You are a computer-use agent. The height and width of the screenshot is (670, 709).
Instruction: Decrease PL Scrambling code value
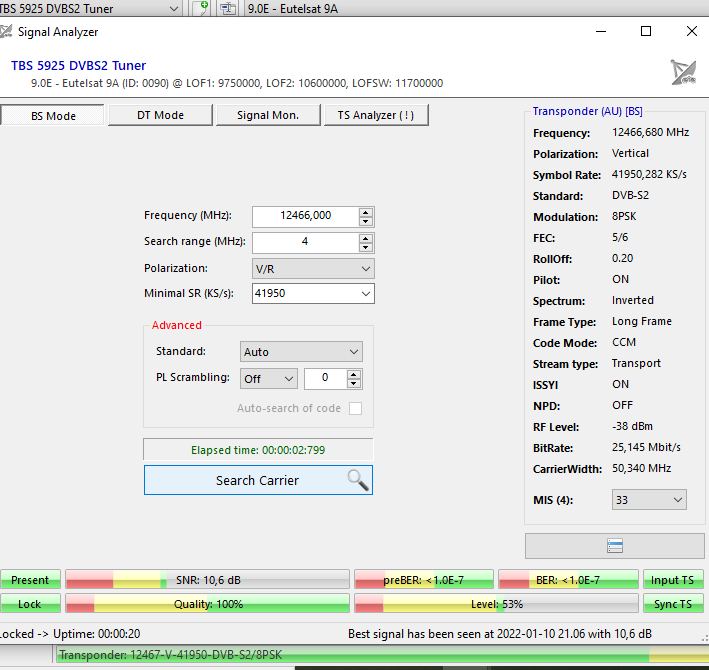[x=354, y=384]
